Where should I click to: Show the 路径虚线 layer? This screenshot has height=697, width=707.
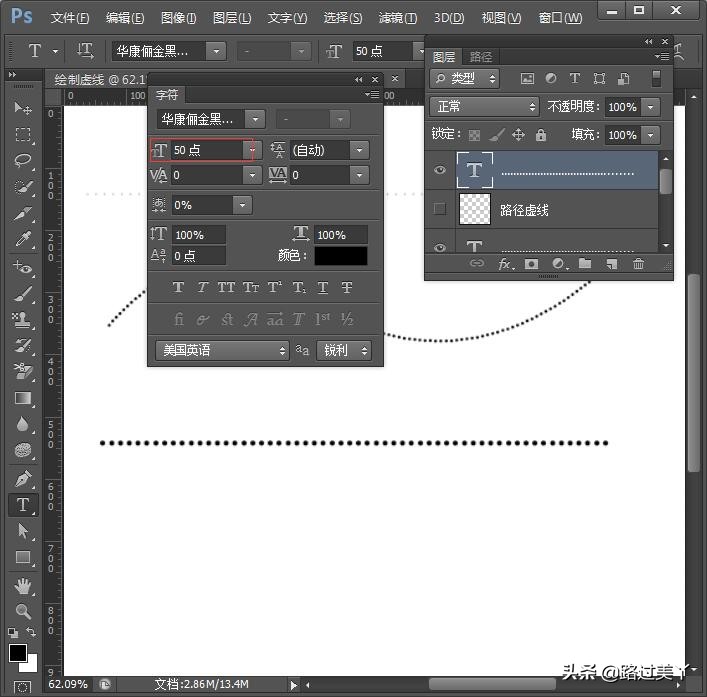click(439, 209)
